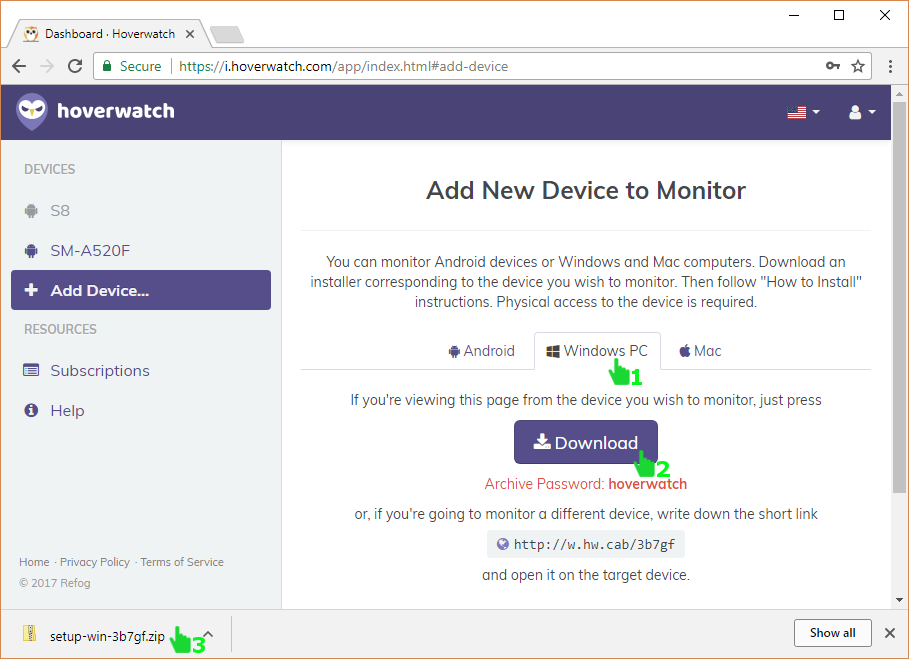Click the Android icon next to S8

(31, 210)
